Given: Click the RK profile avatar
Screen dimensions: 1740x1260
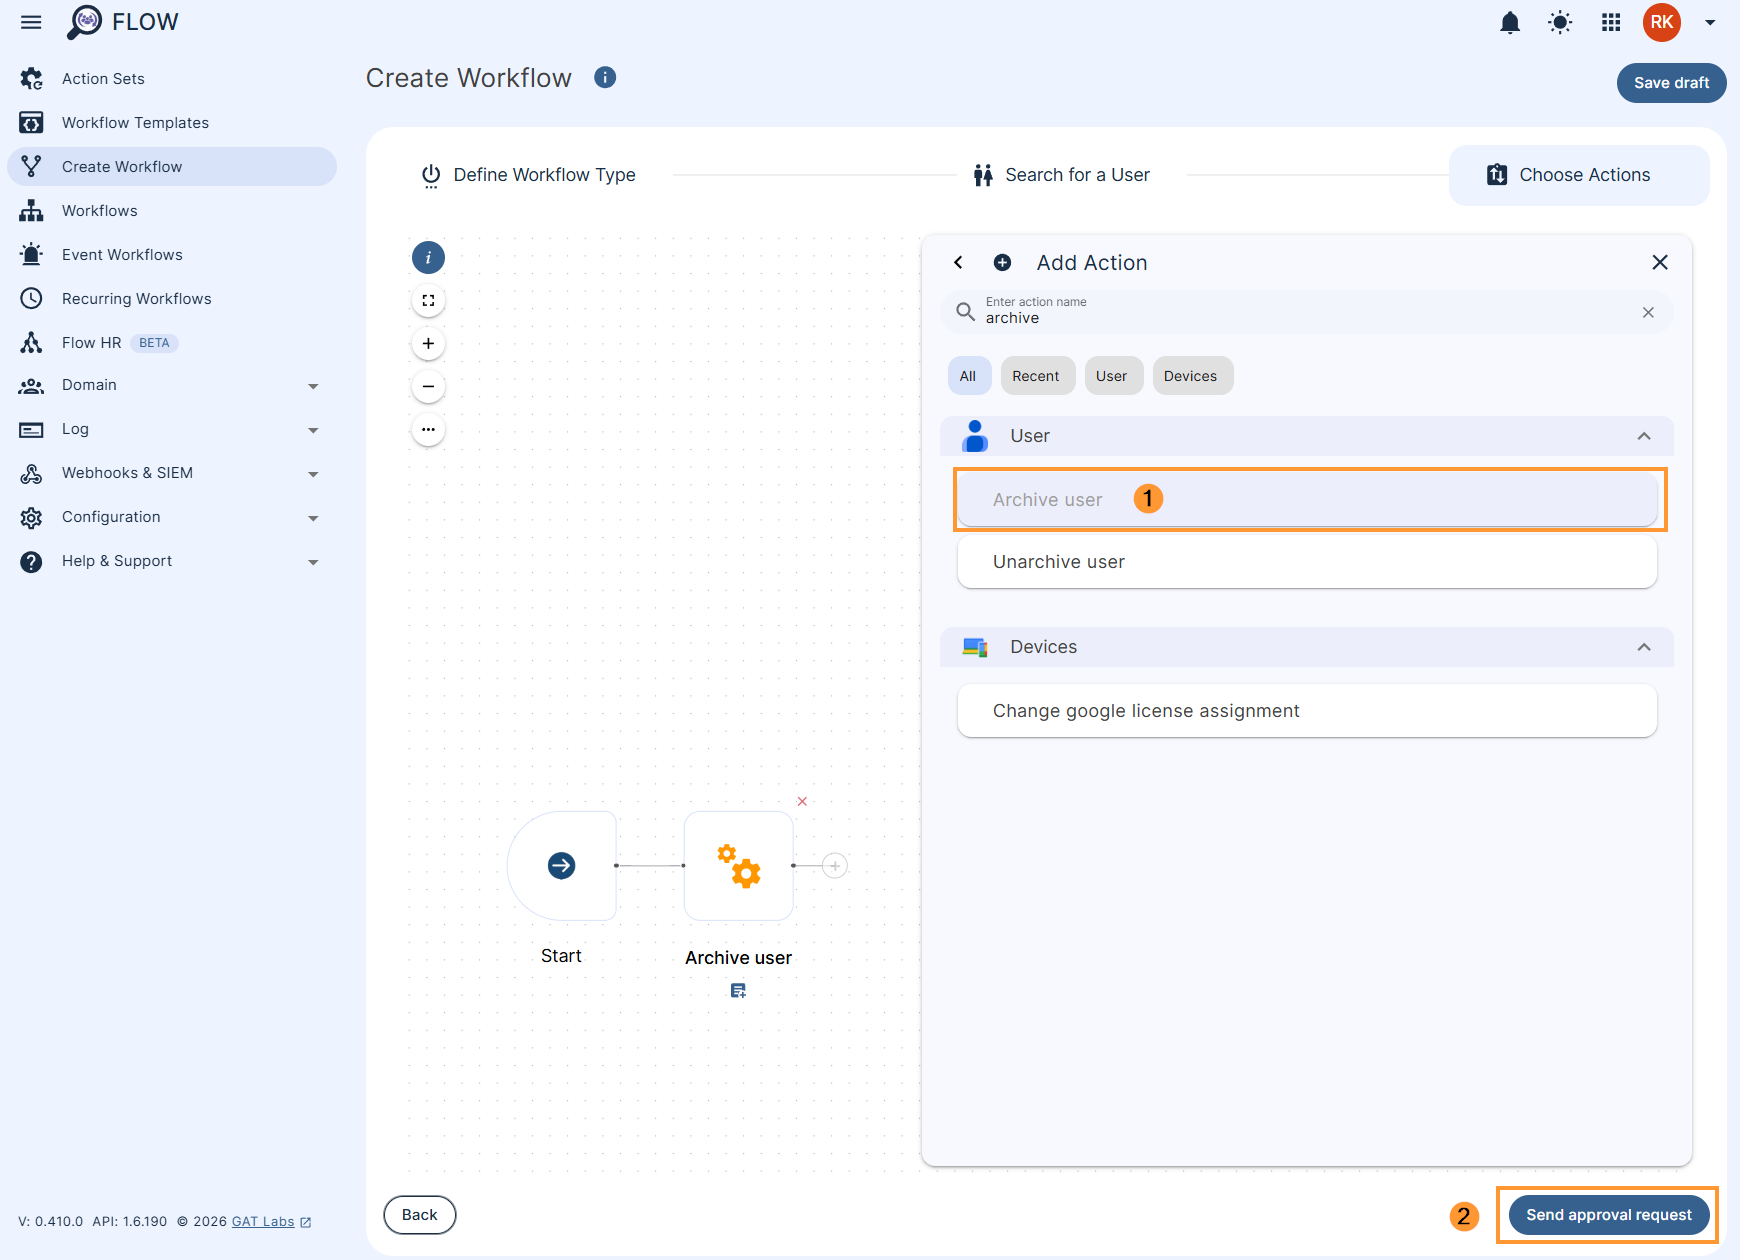Looking at the screenshot, I should [x=1661, y=22].
